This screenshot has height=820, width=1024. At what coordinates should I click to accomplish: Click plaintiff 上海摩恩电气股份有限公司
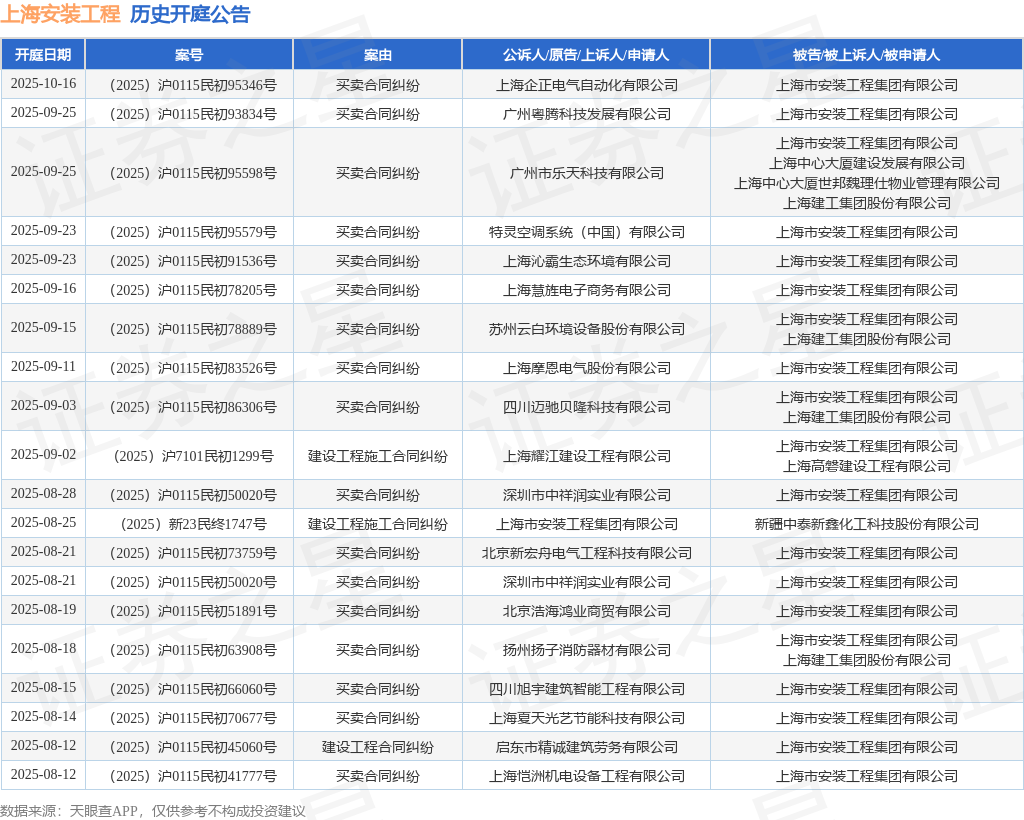tap(586, 368)
